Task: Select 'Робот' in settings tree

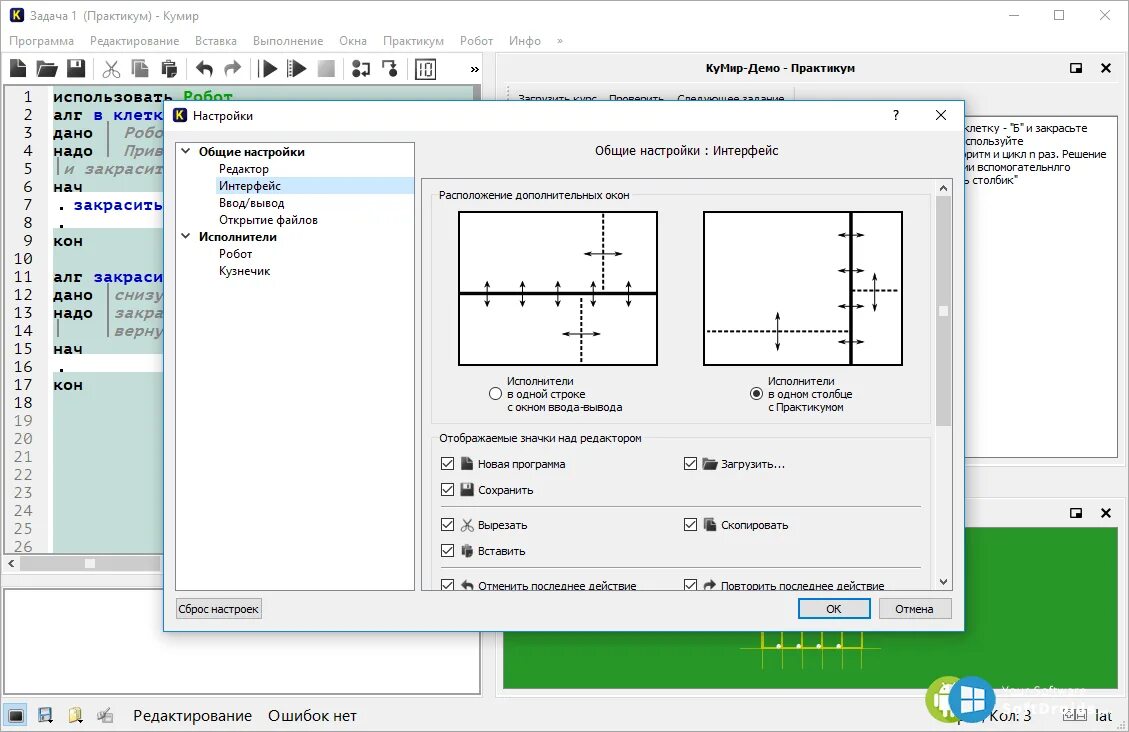Action: (235, 253)
